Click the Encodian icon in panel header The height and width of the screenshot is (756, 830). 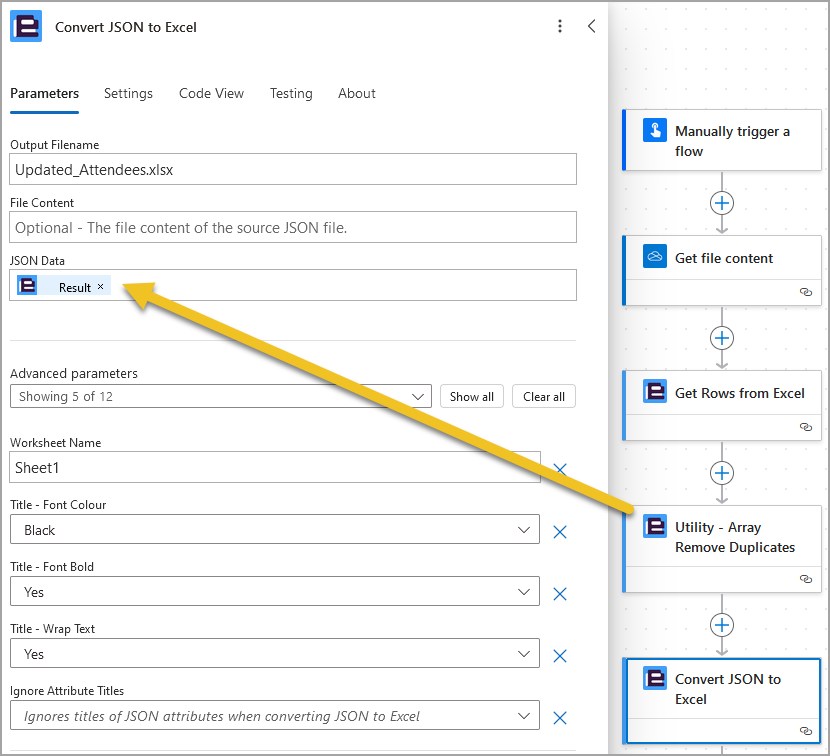coord(26,26)
